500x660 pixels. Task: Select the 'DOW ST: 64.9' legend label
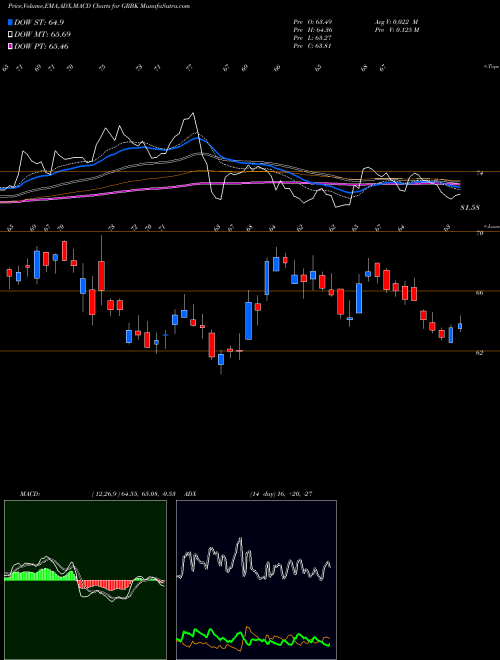pyautogui.click(x=39, y=22)
